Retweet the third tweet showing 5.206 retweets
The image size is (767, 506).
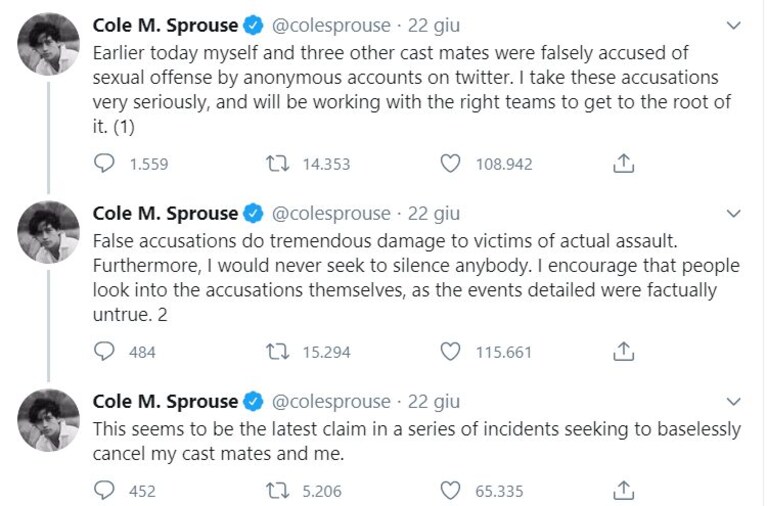tap(277, 490)
